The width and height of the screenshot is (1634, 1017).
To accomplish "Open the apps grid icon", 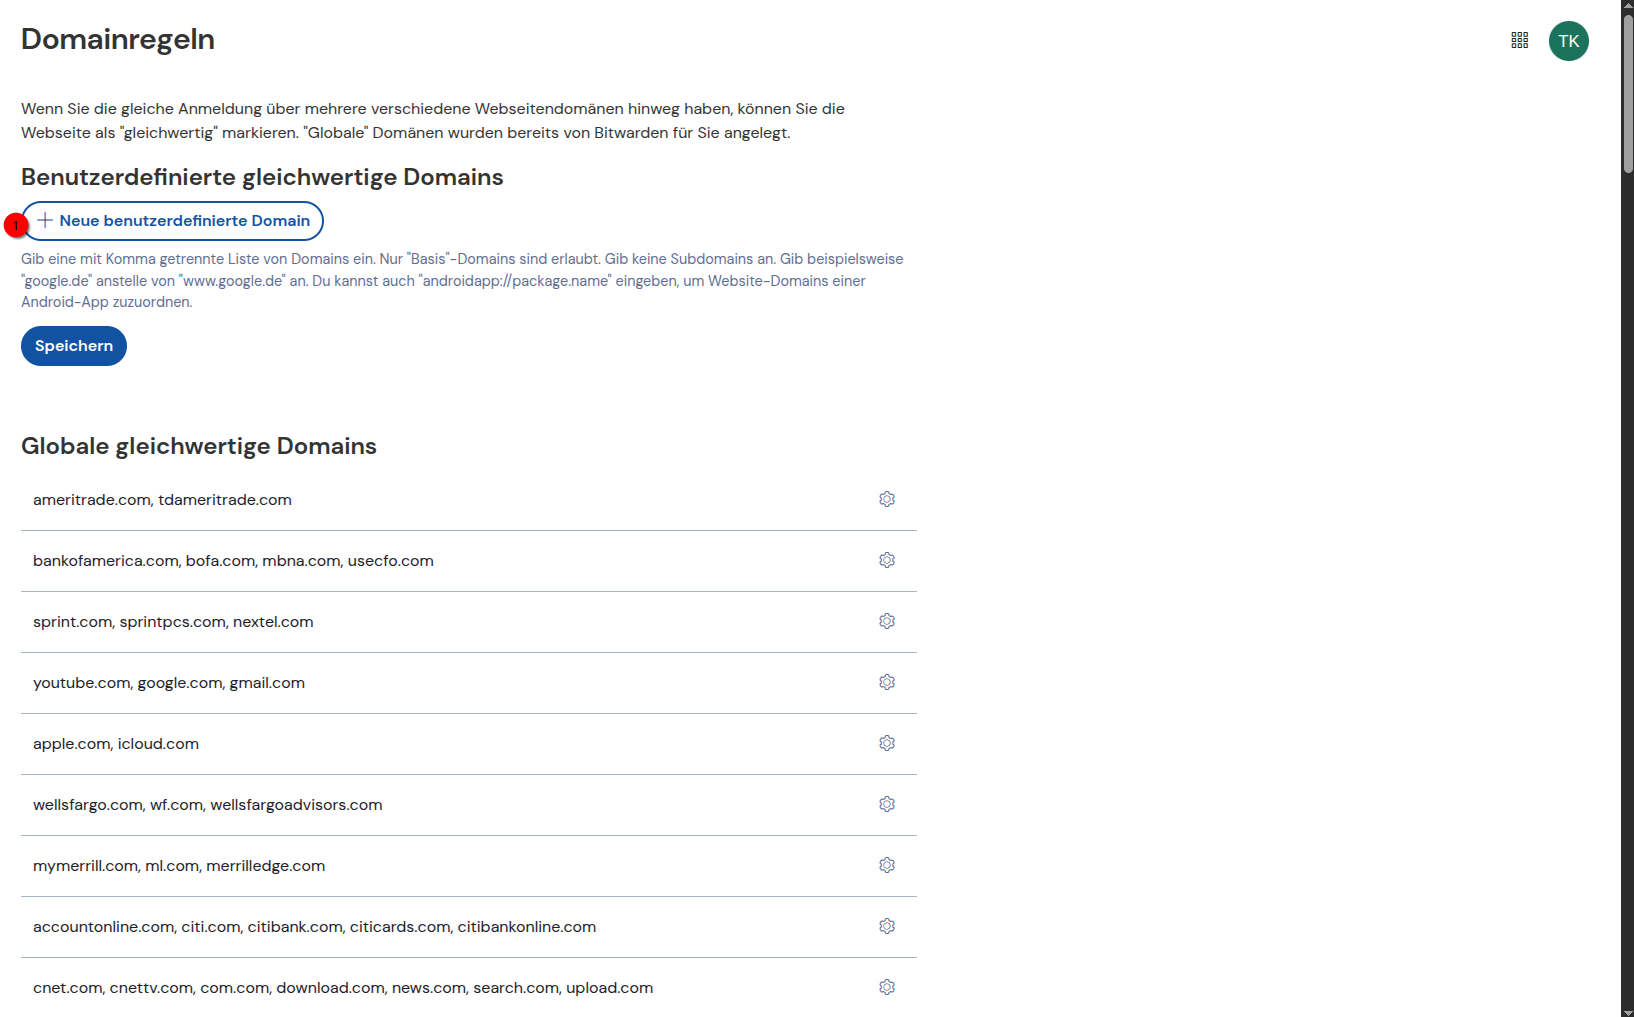I will coord(1519,40).
